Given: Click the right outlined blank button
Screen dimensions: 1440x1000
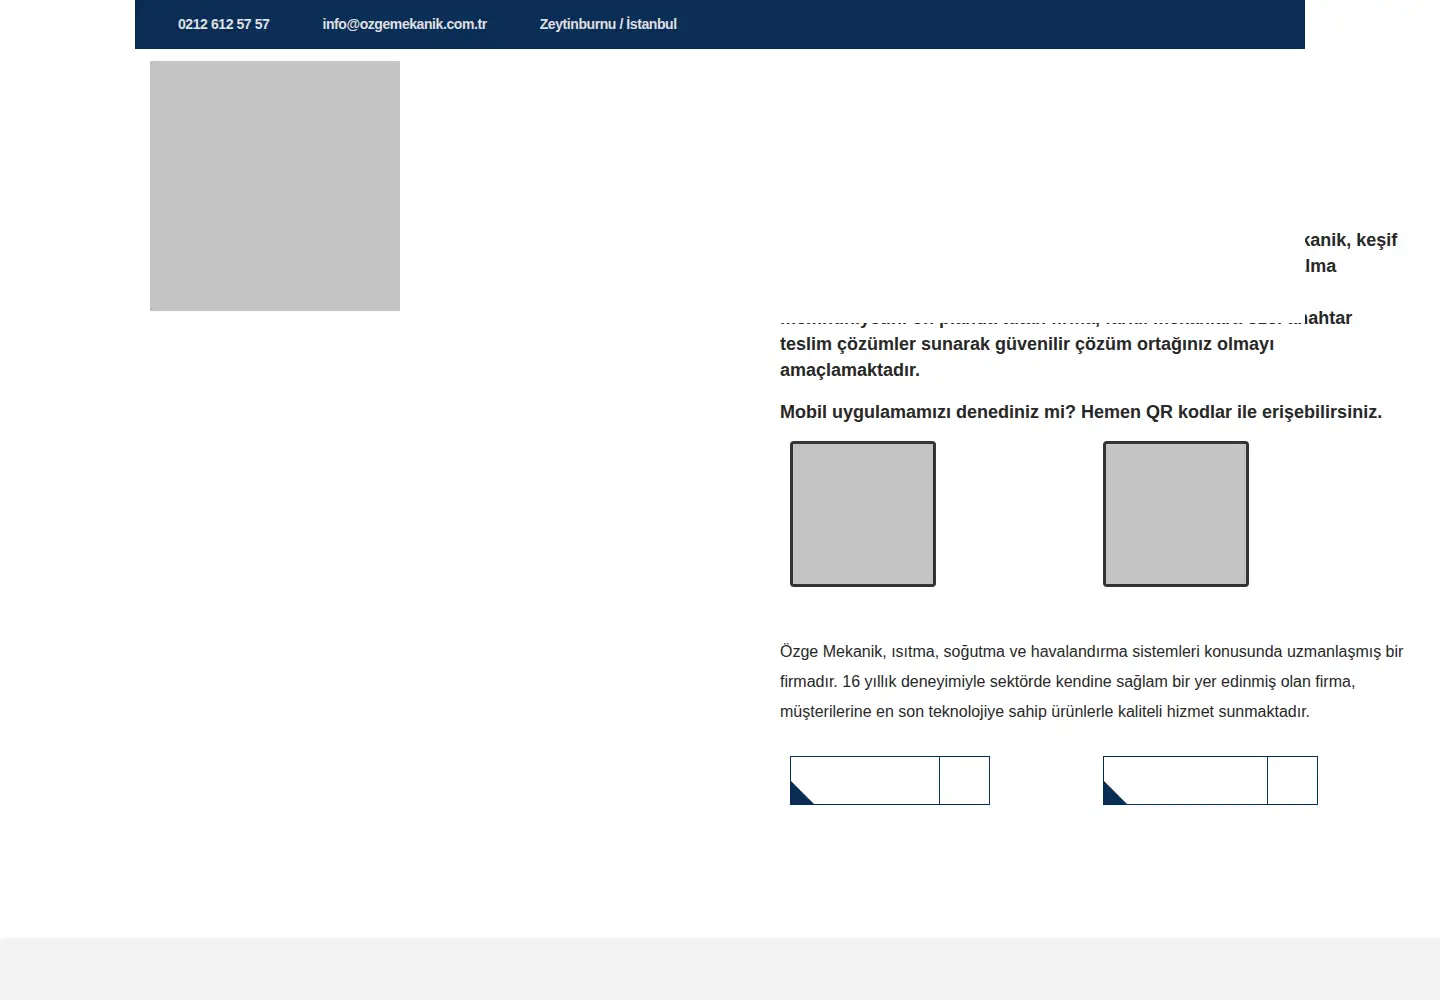Looking at the screenshot, I should pyautogui.click(x=1210, y=780).
